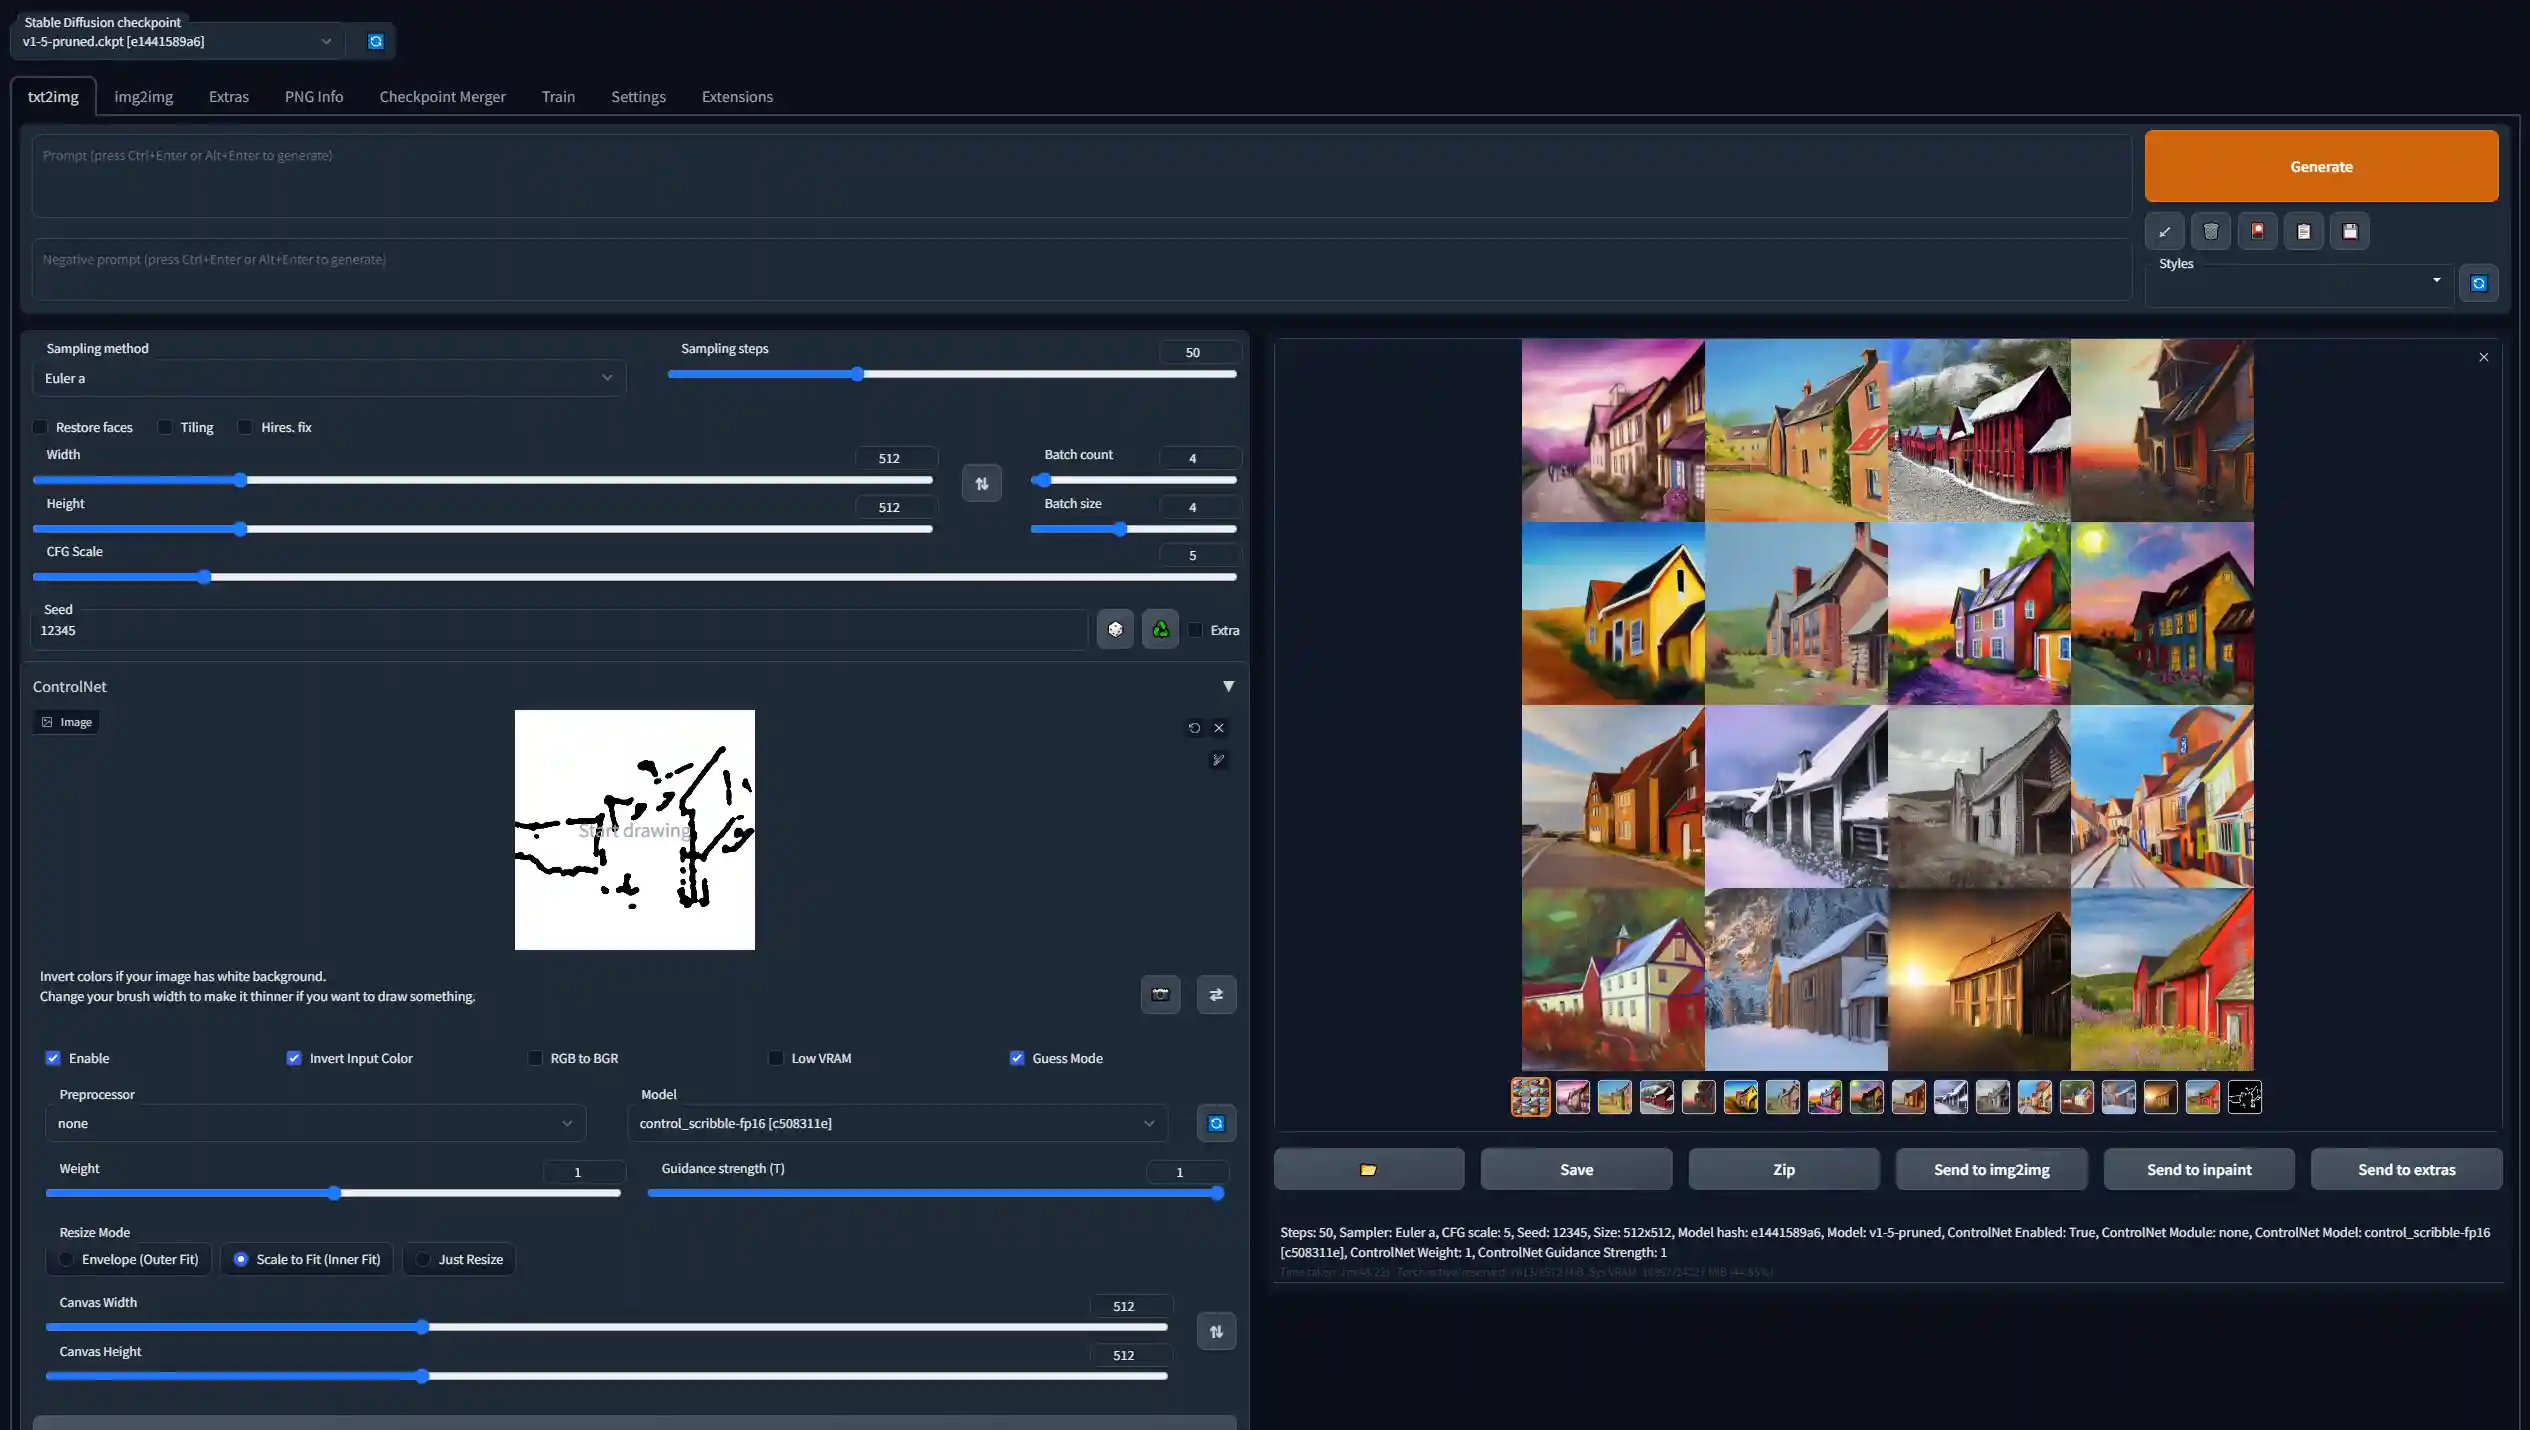Disable the Guess Mode checkbox
This screenshot has width=2530, height=1430.
click(1017, 1058)
